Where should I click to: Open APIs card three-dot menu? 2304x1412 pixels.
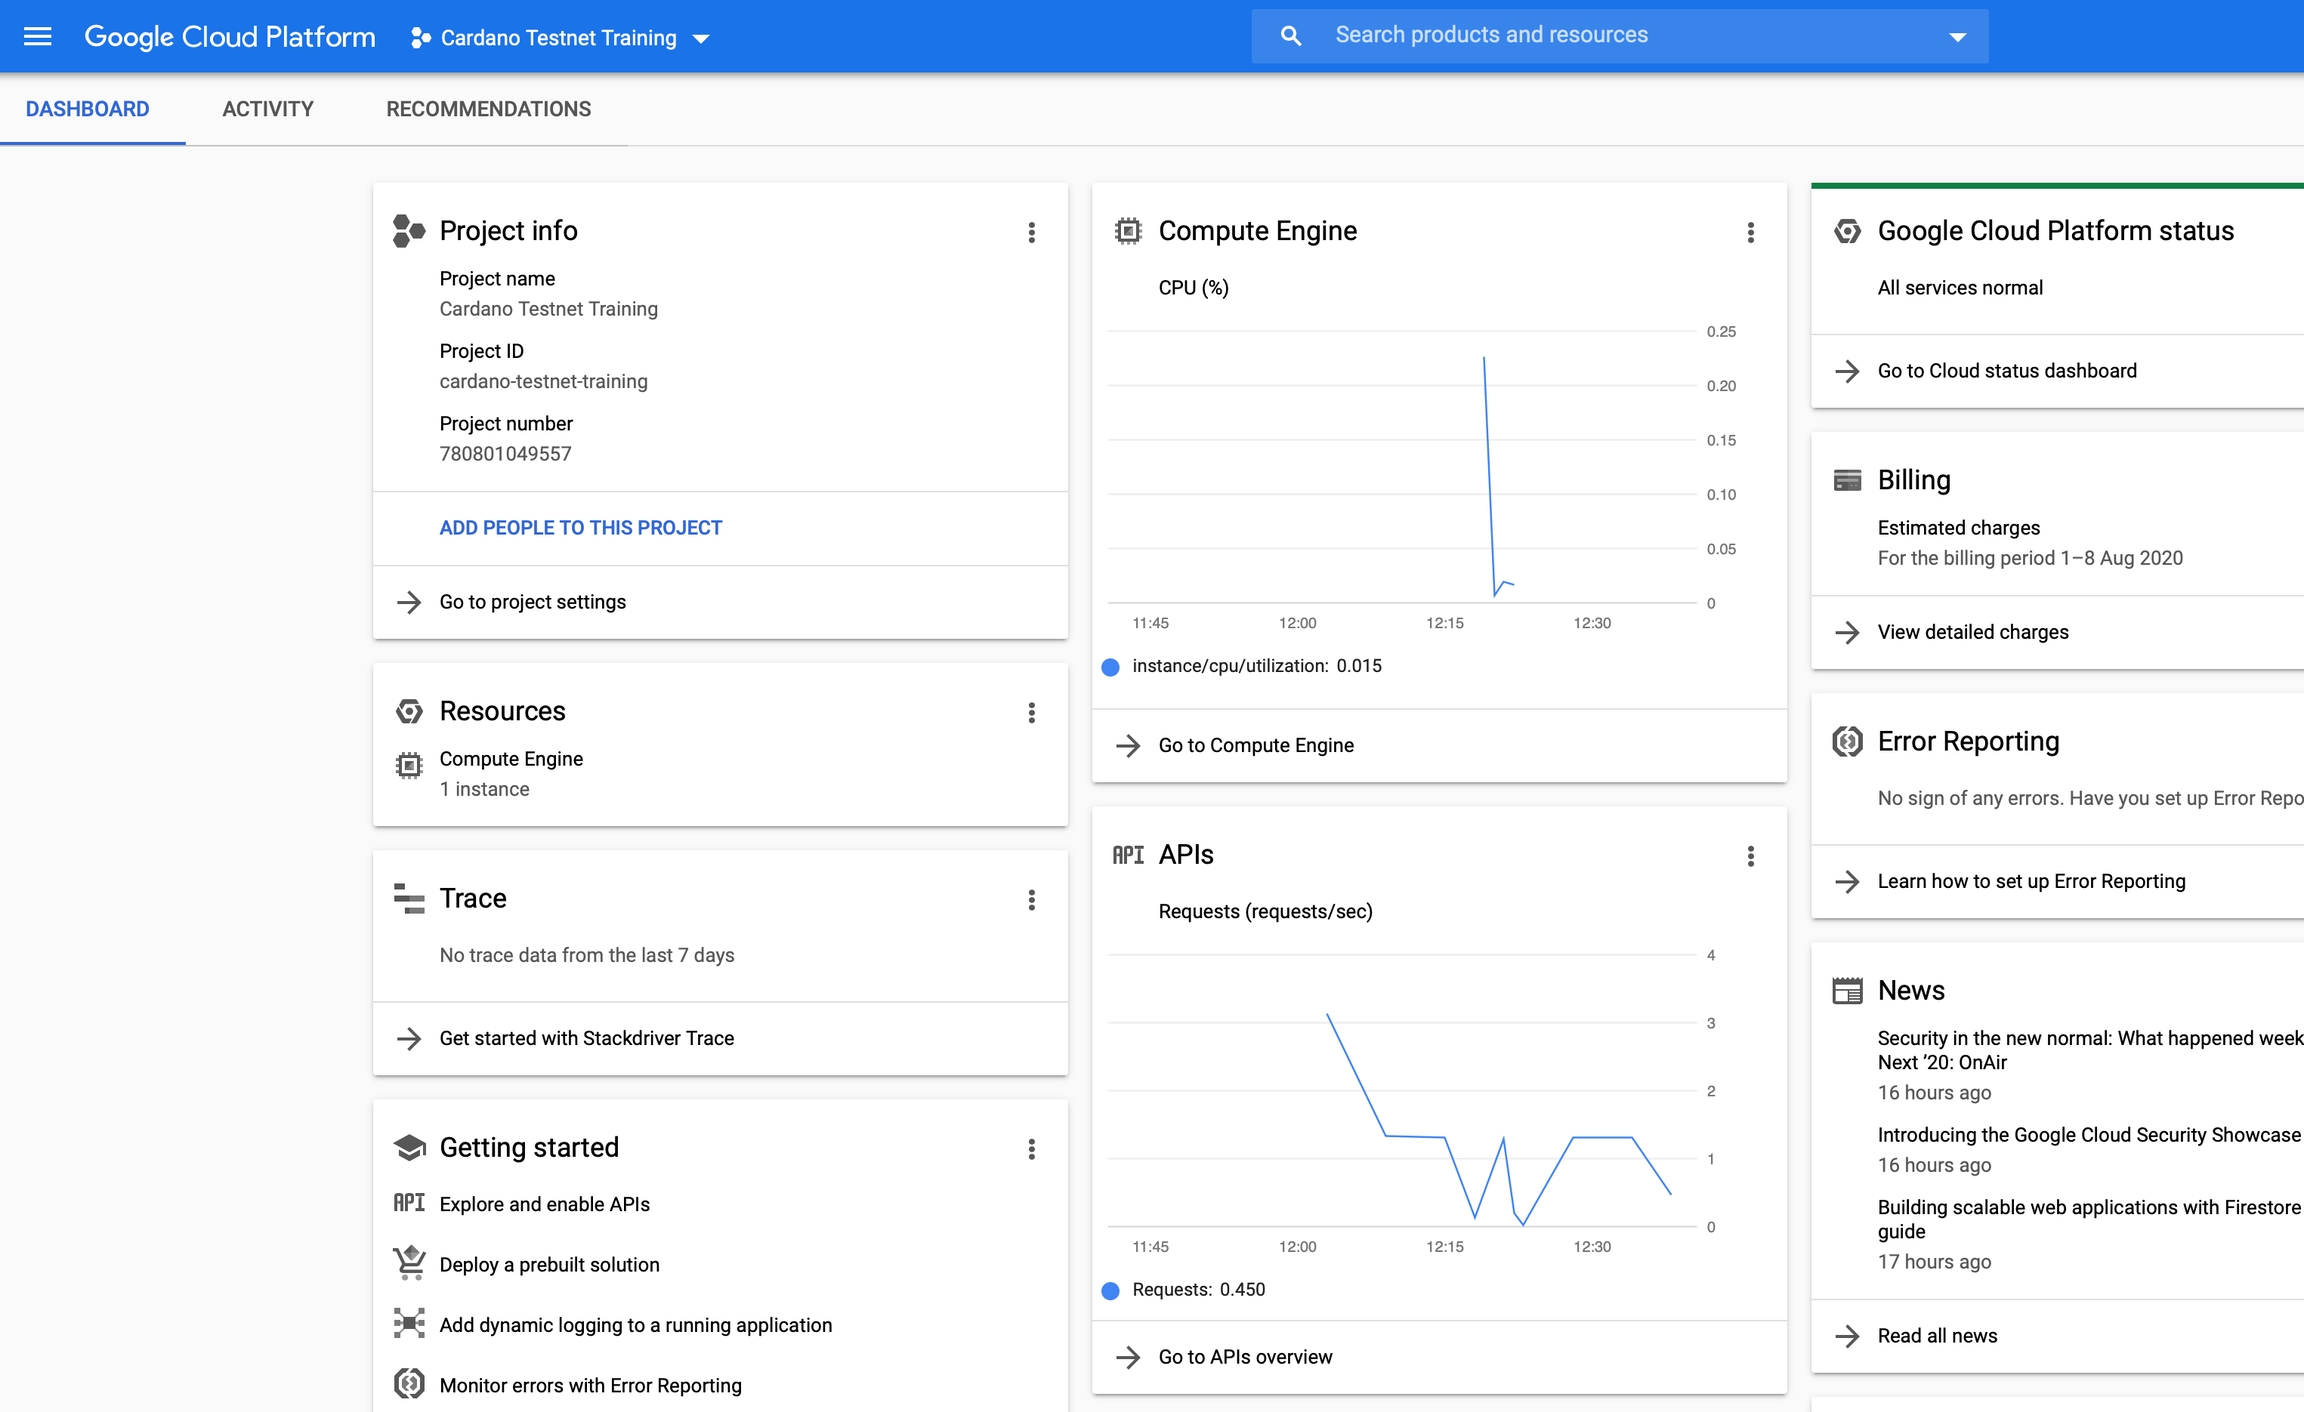(1750, 856)
